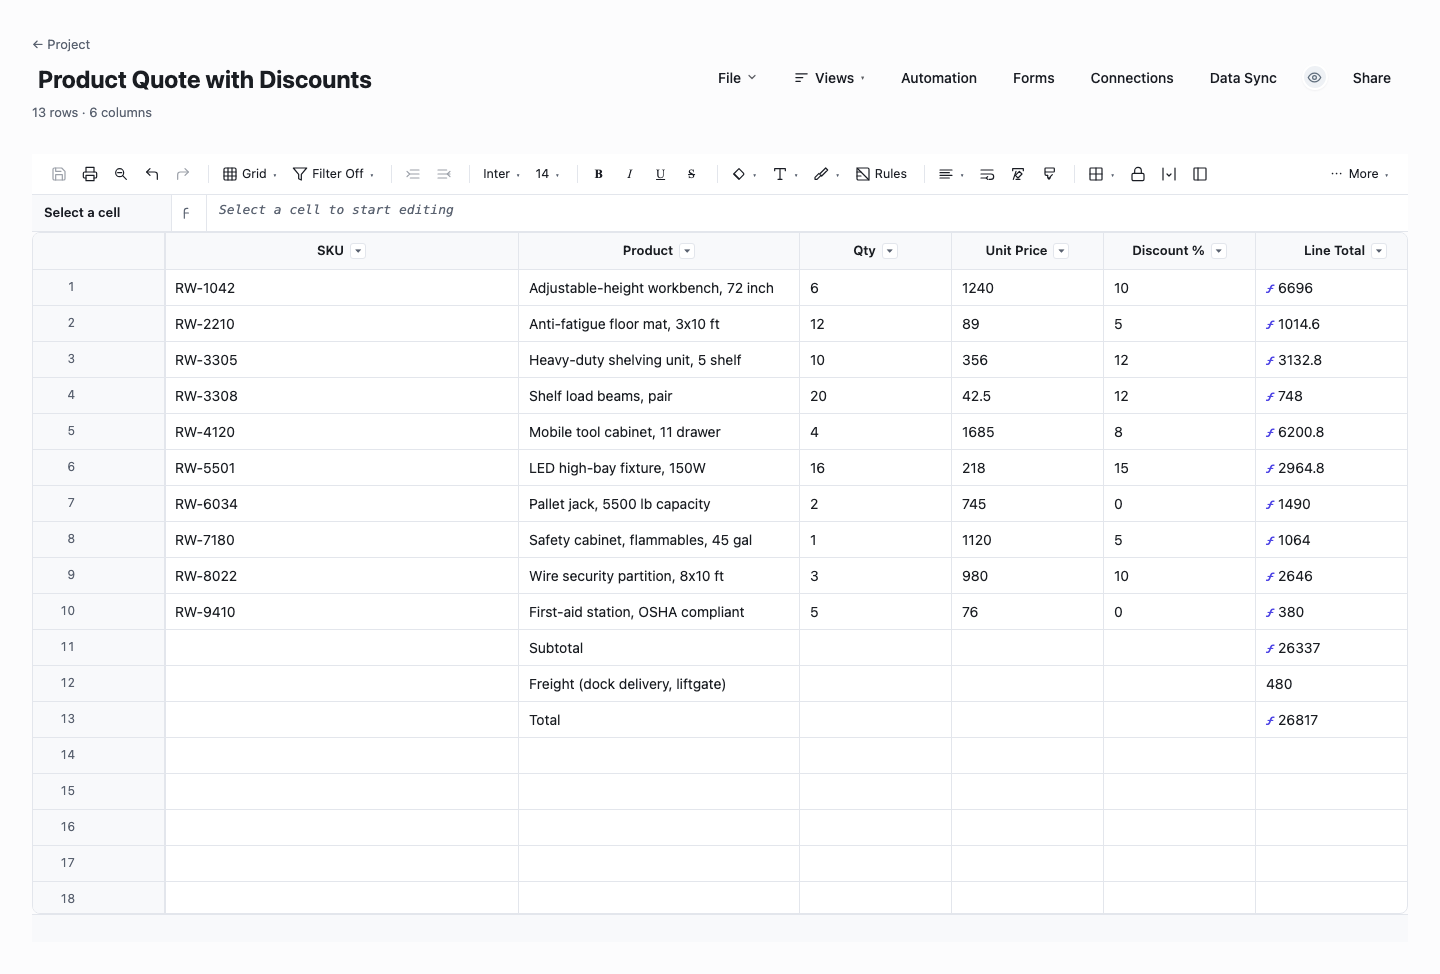Click the print icon in the toolbar
Viewport: 1440px width, 974px height.
point(90,174)
